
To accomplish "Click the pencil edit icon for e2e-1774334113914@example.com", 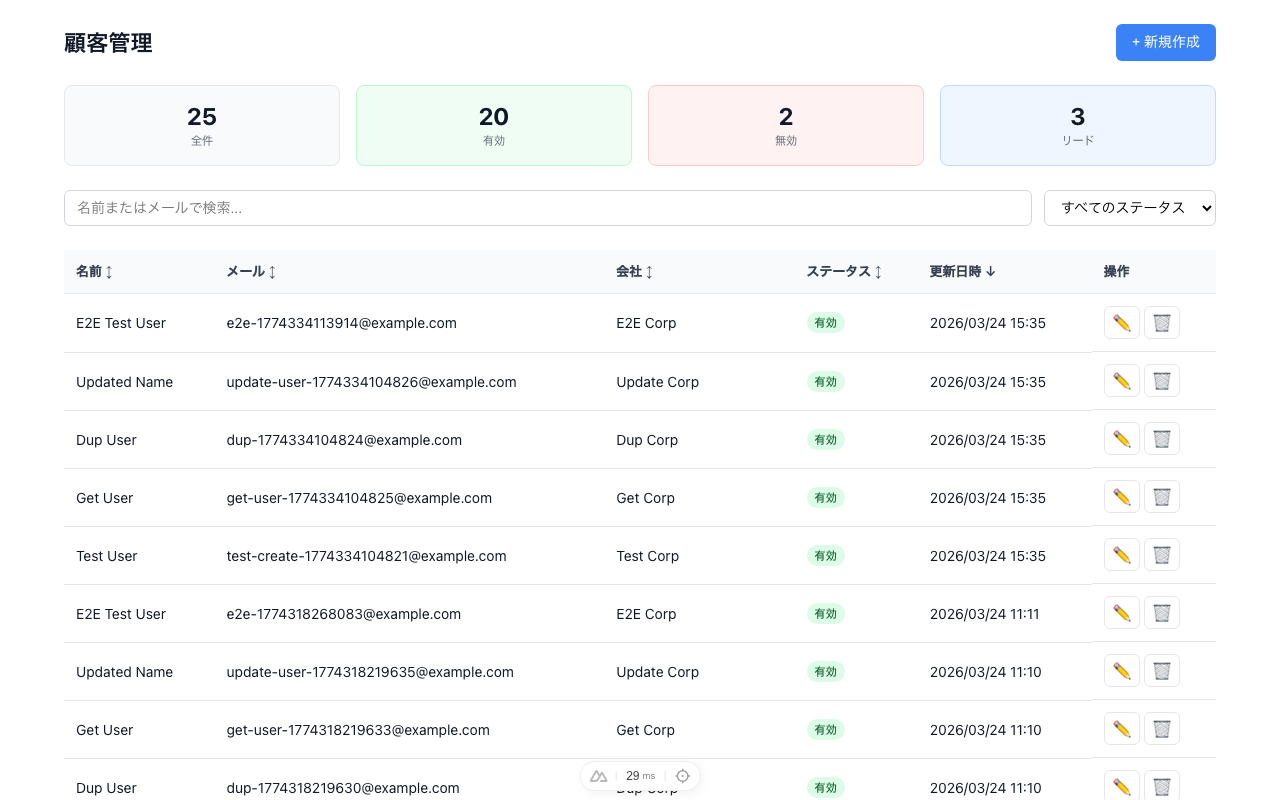I will (x=1121, y=323).
